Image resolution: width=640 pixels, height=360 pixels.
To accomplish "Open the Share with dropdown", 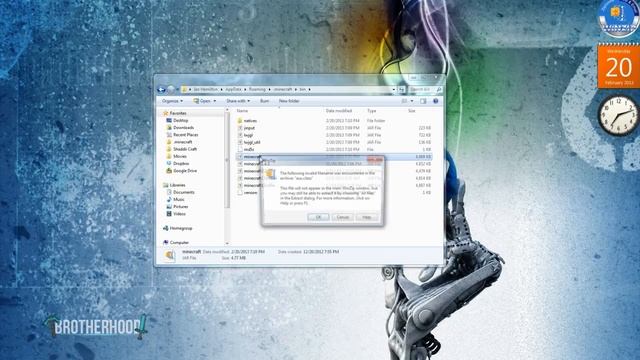I will (238, 101).
